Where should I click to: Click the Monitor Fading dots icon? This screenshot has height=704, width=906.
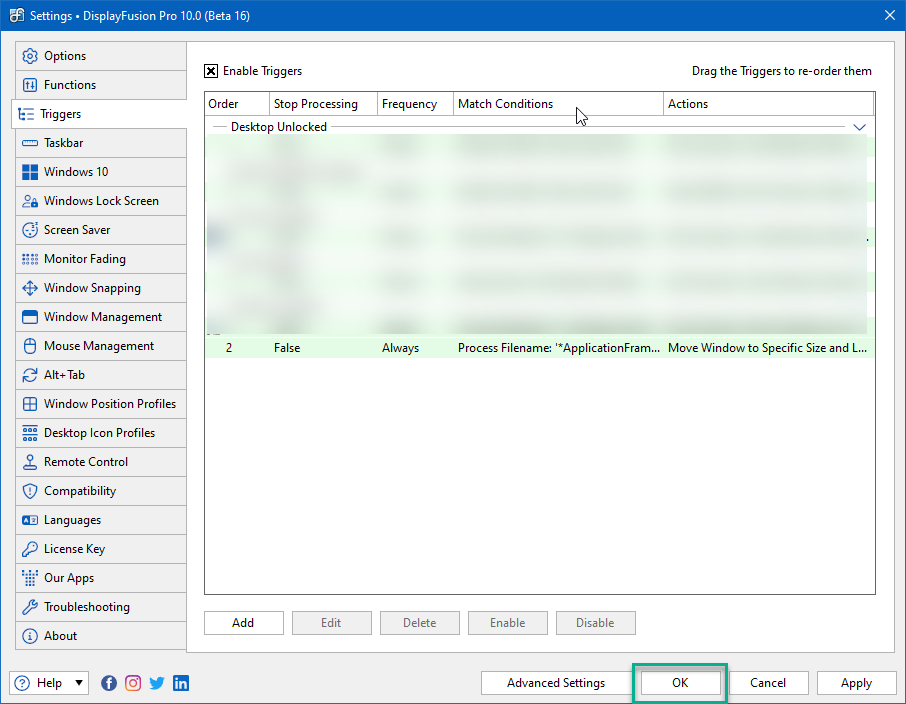[x=29, y=259]
